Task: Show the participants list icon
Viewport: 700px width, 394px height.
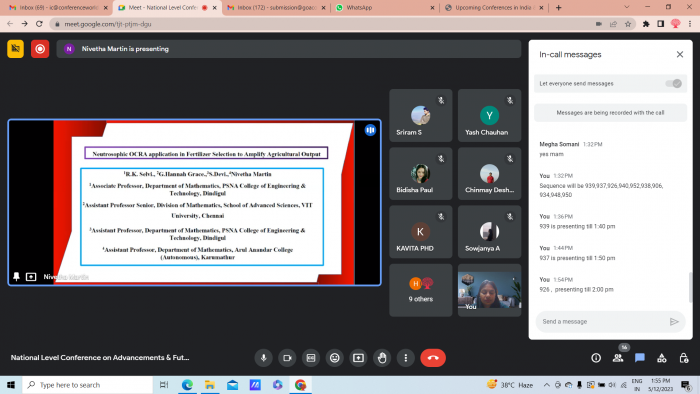Action: click(618, 358)
